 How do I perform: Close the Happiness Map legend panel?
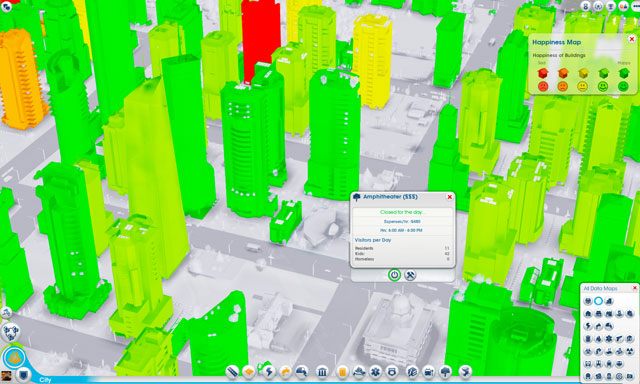coord(632,39)
